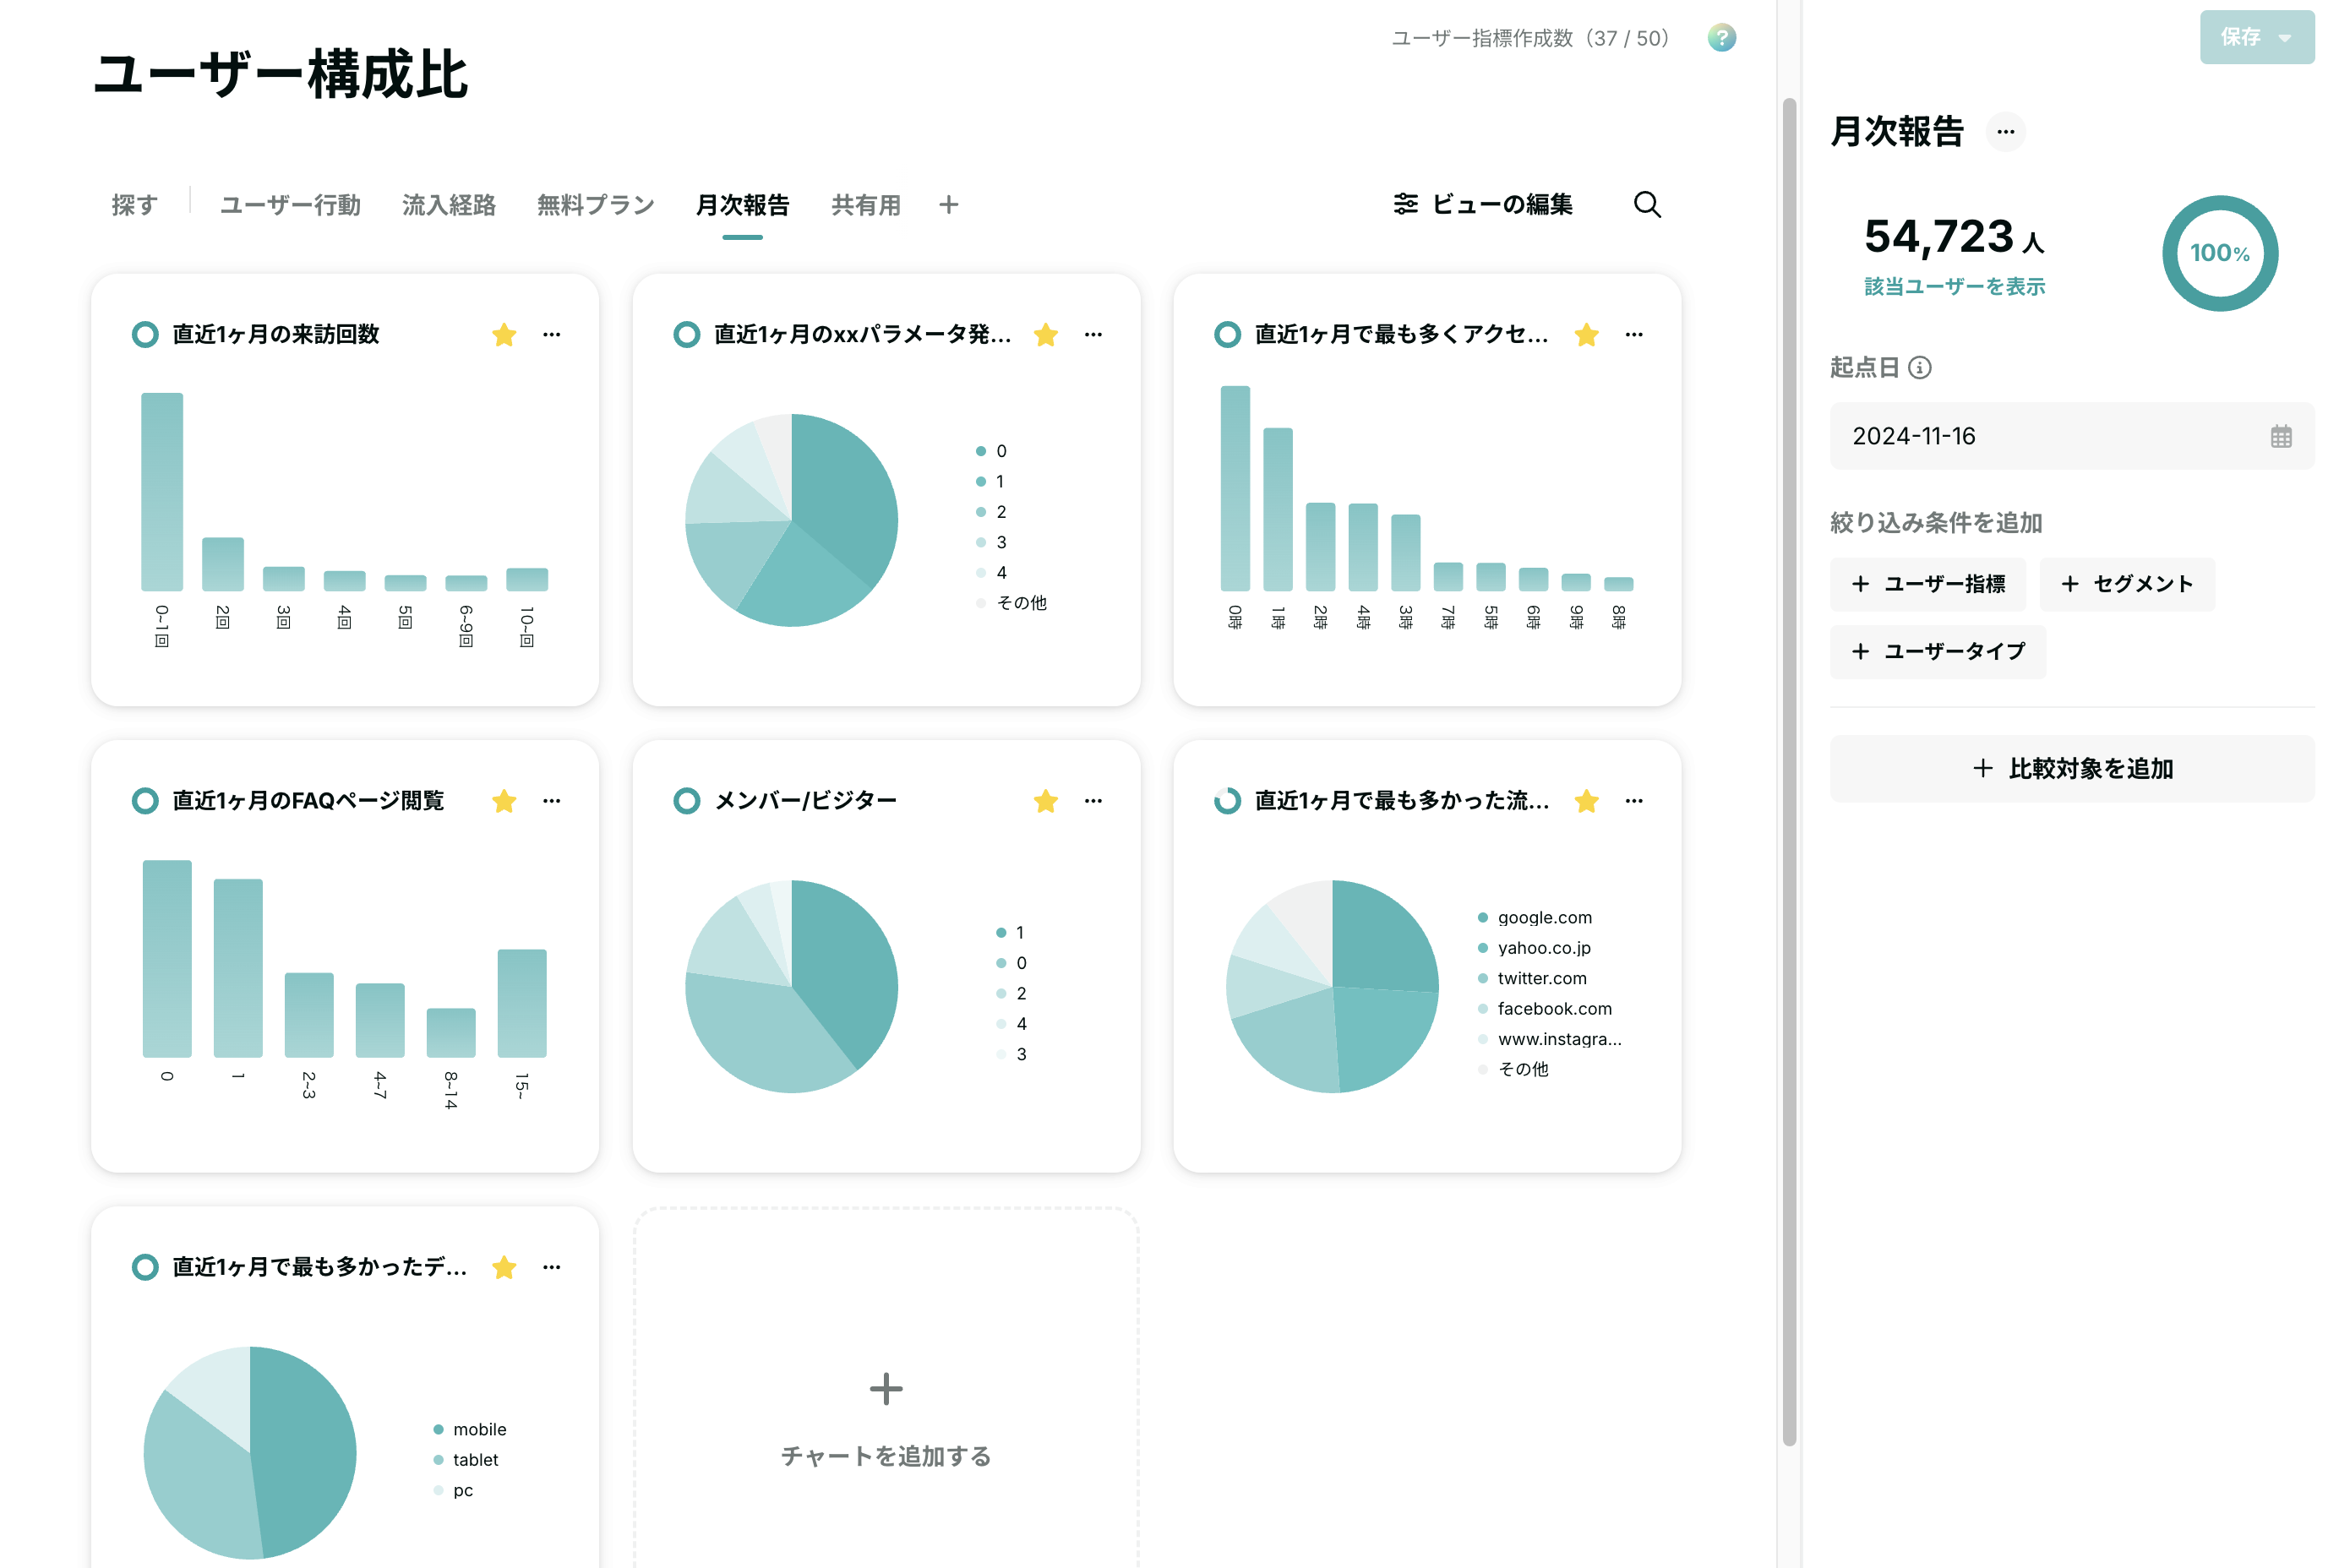
Task: Toggle favorite star on 直近1ヶ月で最も多くアクセ card
Action: click(1586, 334)
